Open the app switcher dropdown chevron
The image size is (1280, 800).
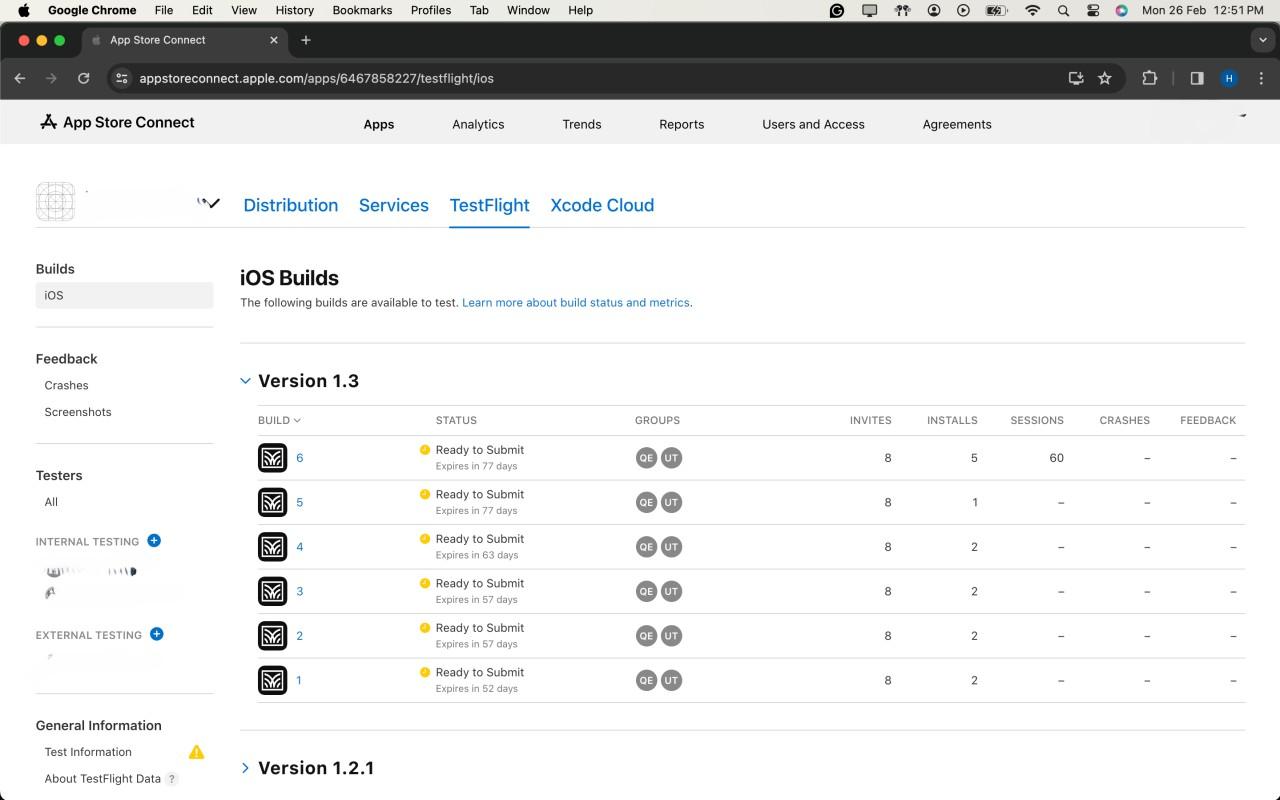[213, 203]
